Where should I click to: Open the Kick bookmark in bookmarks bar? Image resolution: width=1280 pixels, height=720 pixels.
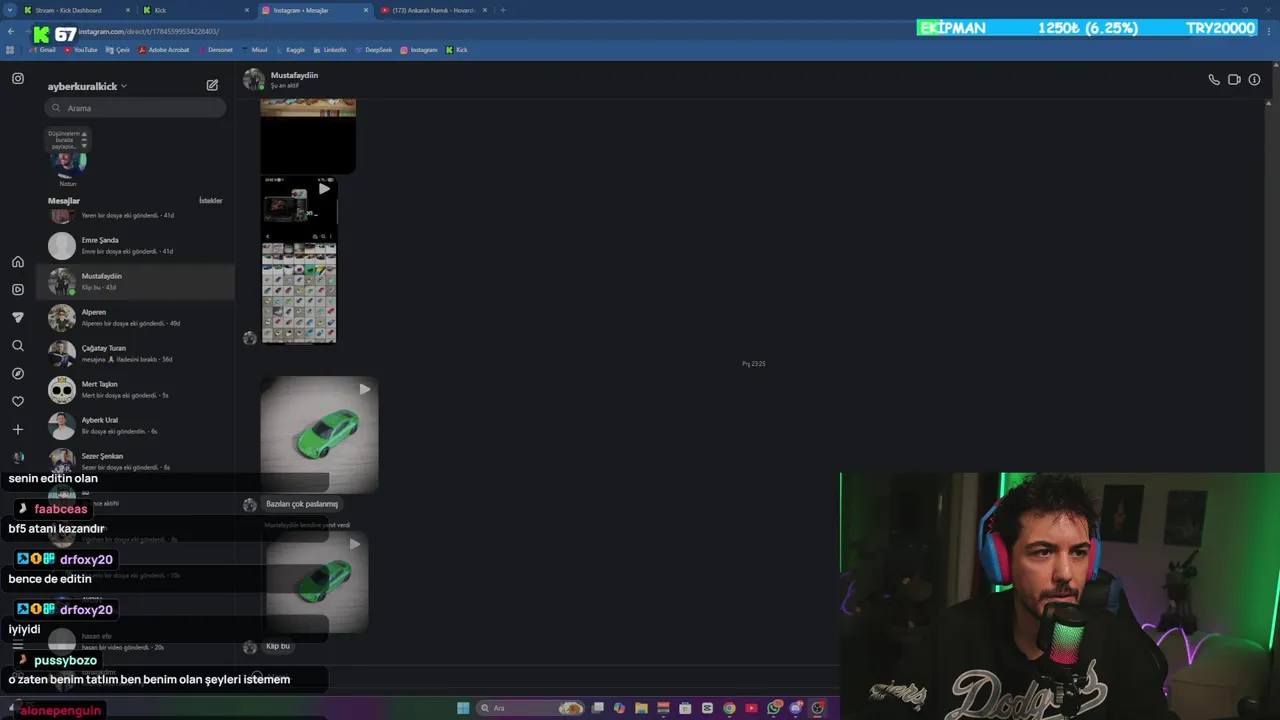point(457,49)
